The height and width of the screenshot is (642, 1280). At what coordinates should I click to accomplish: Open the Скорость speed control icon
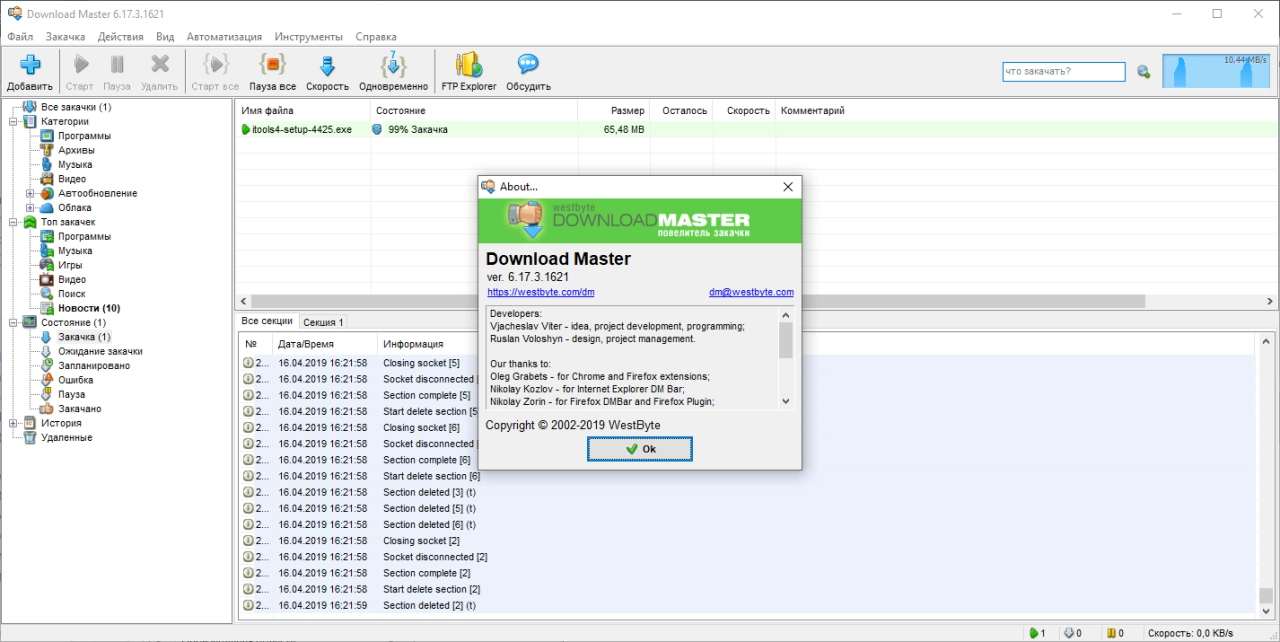click(x=327, y=65)
